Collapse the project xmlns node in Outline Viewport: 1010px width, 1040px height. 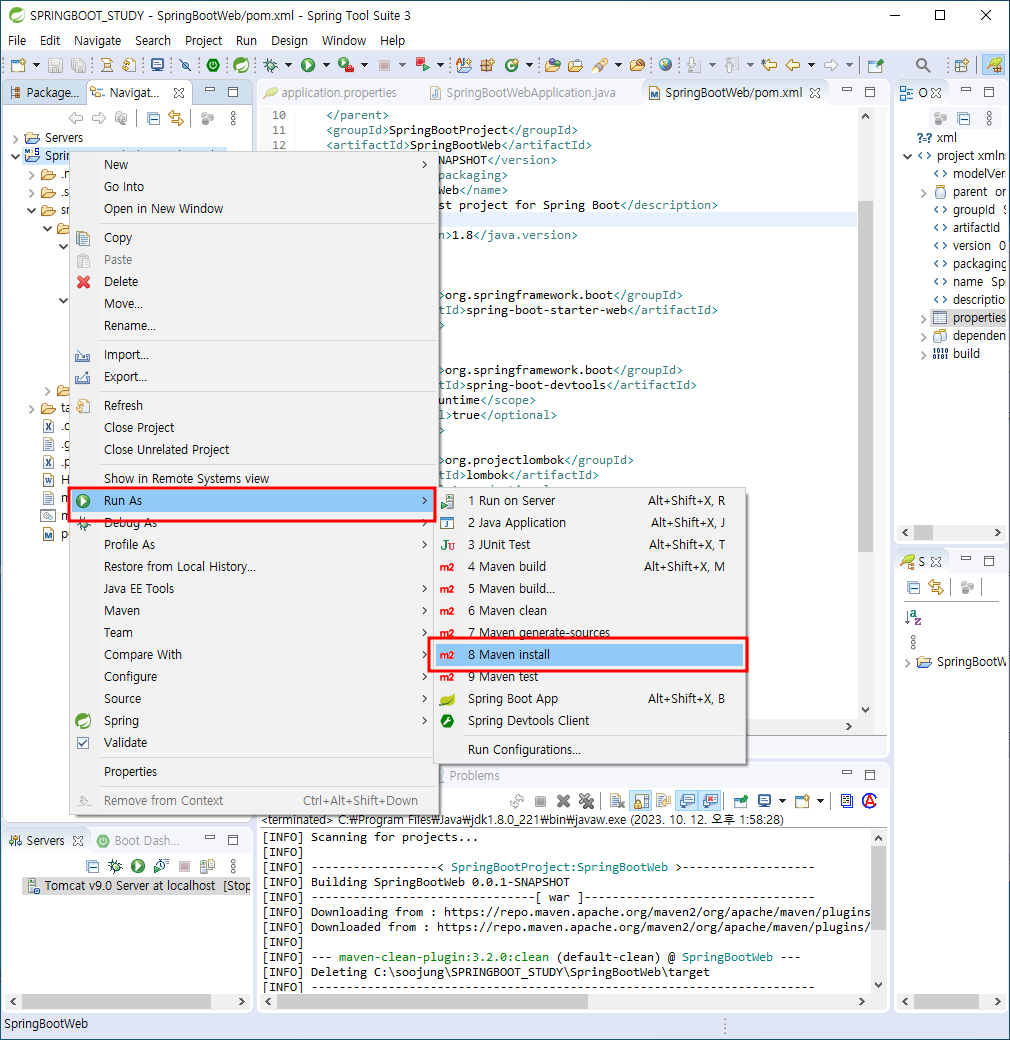[908, 157]
